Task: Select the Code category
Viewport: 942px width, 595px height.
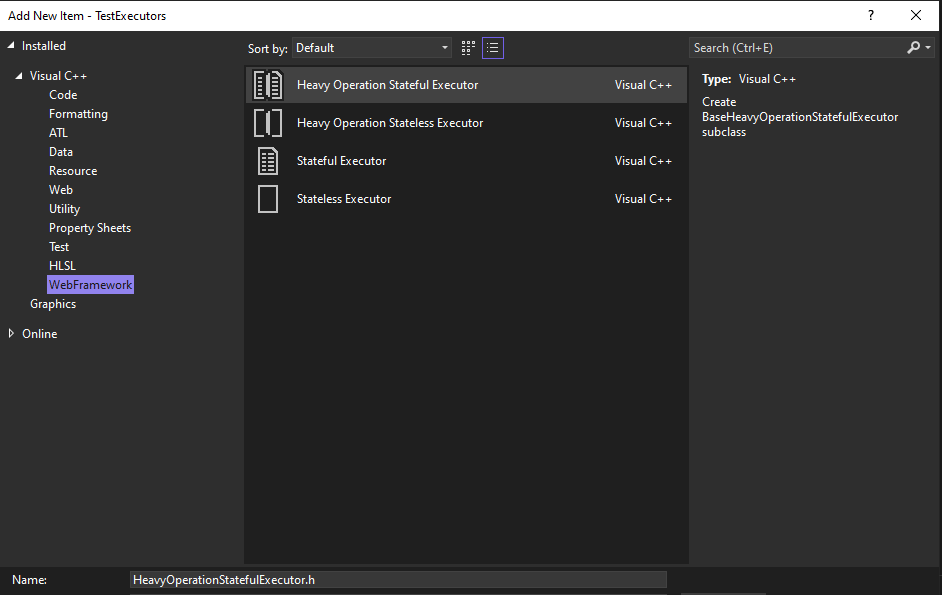Action: coord(63,95)
